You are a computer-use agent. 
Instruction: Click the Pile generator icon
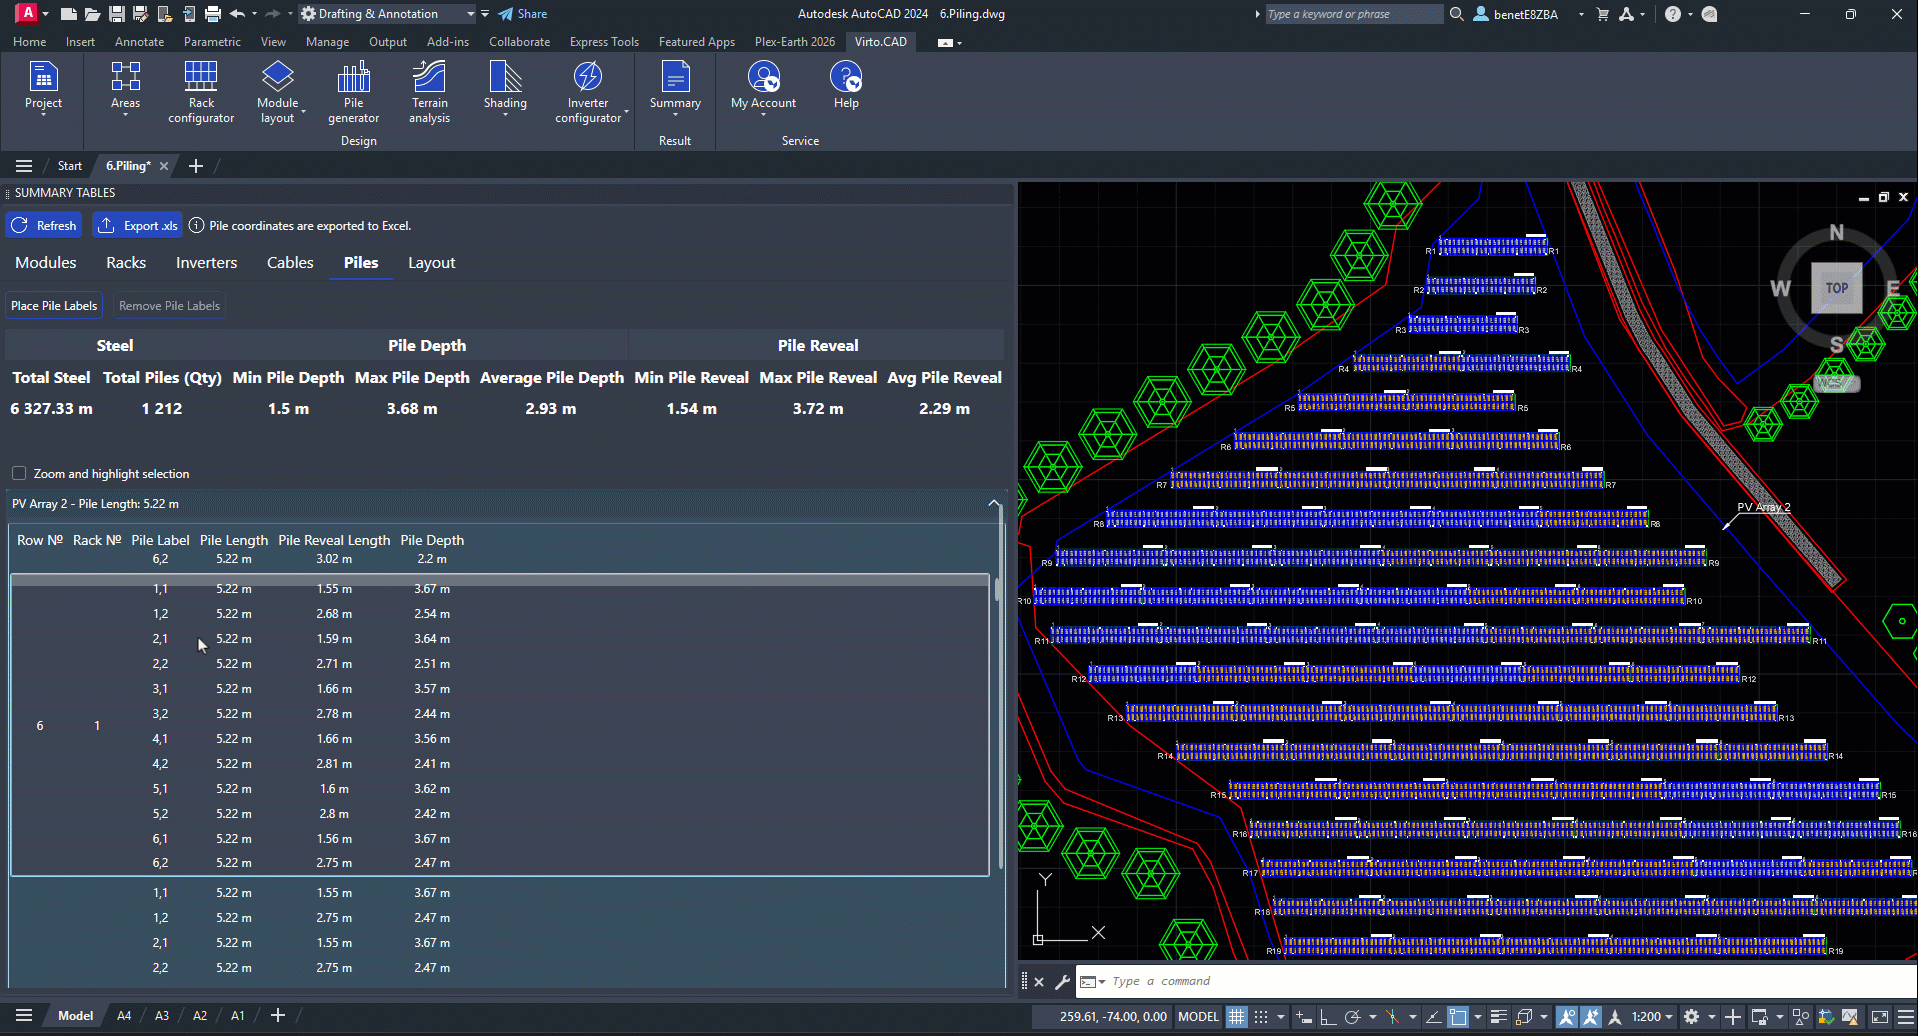coord(353,91)
